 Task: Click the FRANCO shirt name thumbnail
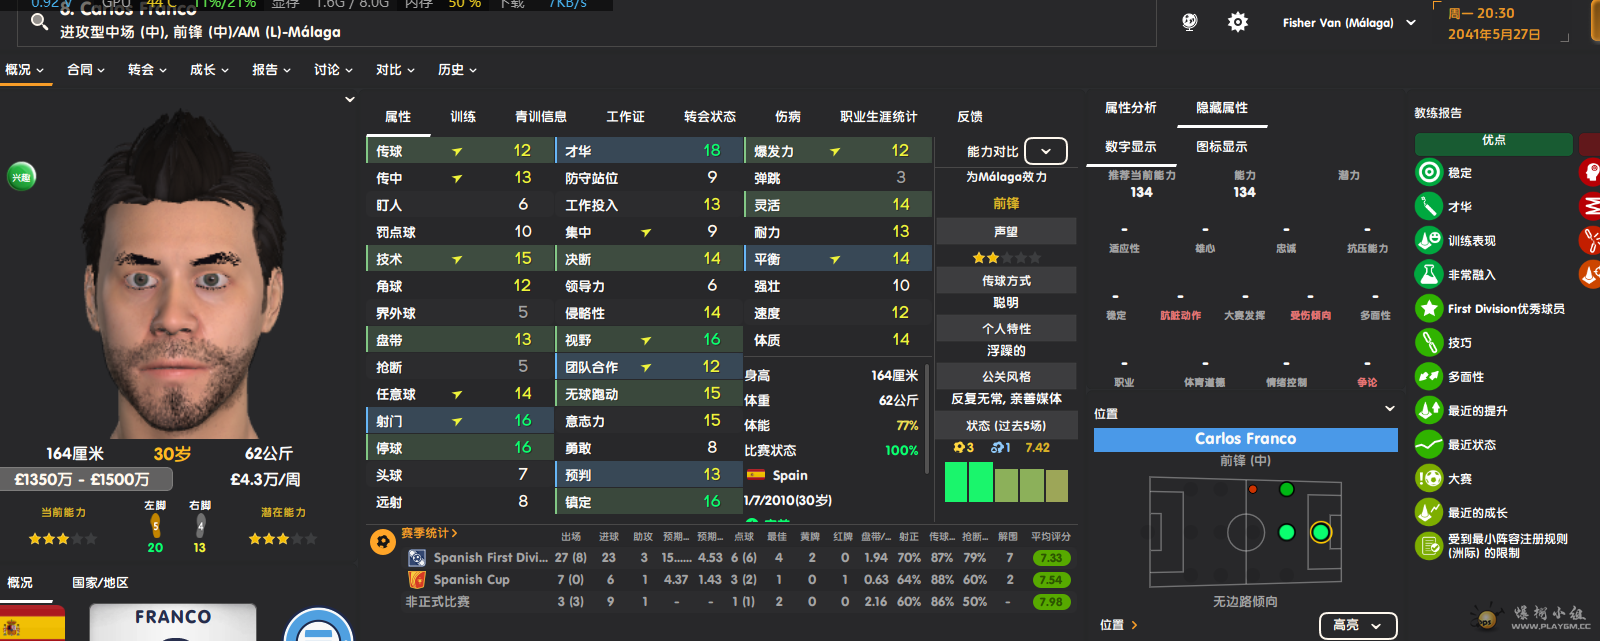click(x=173, y=621)
